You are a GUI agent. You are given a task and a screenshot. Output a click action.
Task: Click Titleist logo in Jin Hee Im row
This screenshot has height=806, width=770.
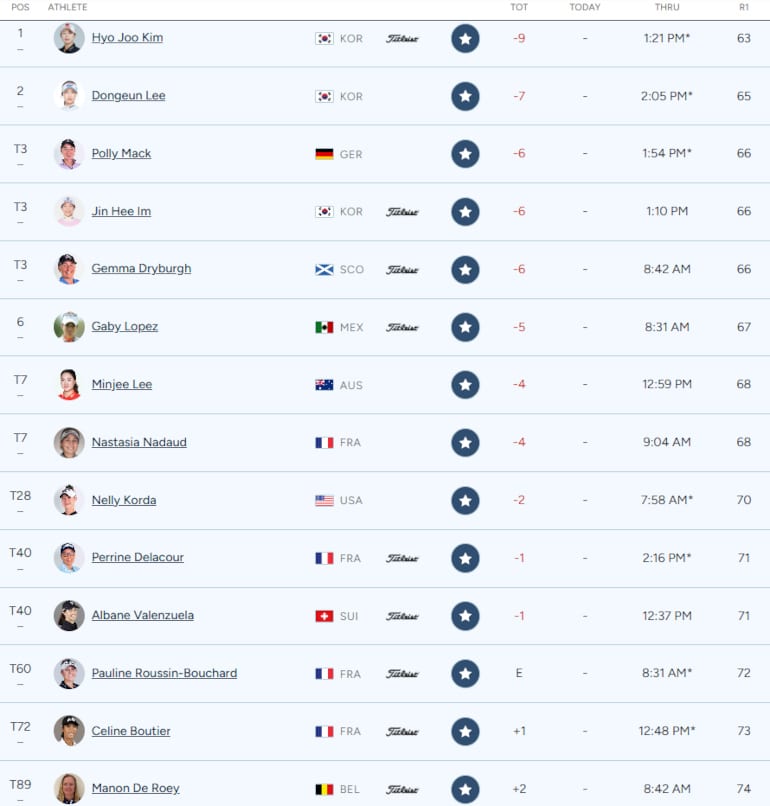[402, 212]
